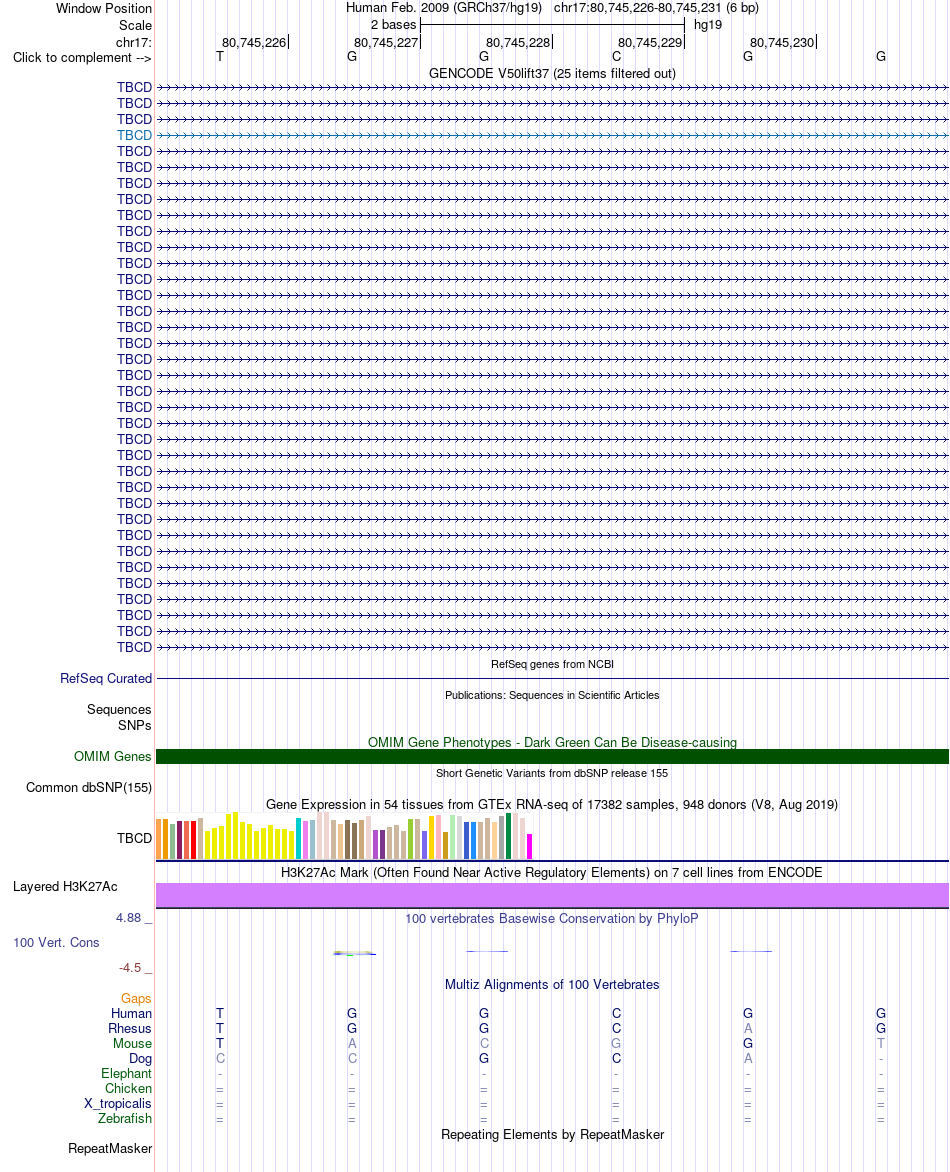Open 'Publications: Sequences in Scientific Articles' title

[x=552, y=695]
